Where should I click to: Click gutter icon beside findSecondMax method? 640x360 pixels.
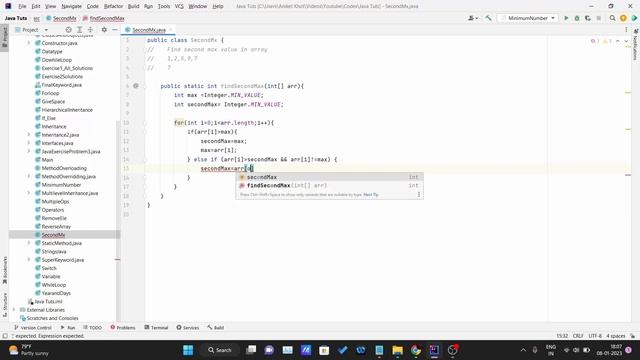tap(136, 86)
